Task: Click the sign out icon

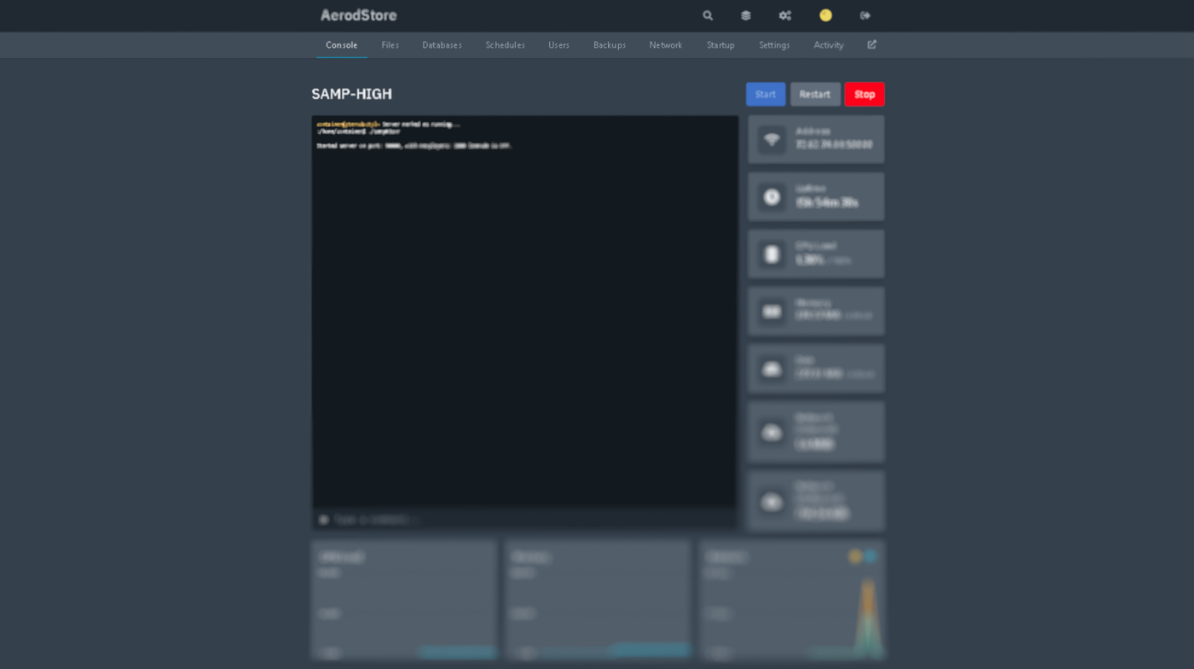Action: (865, 16)
